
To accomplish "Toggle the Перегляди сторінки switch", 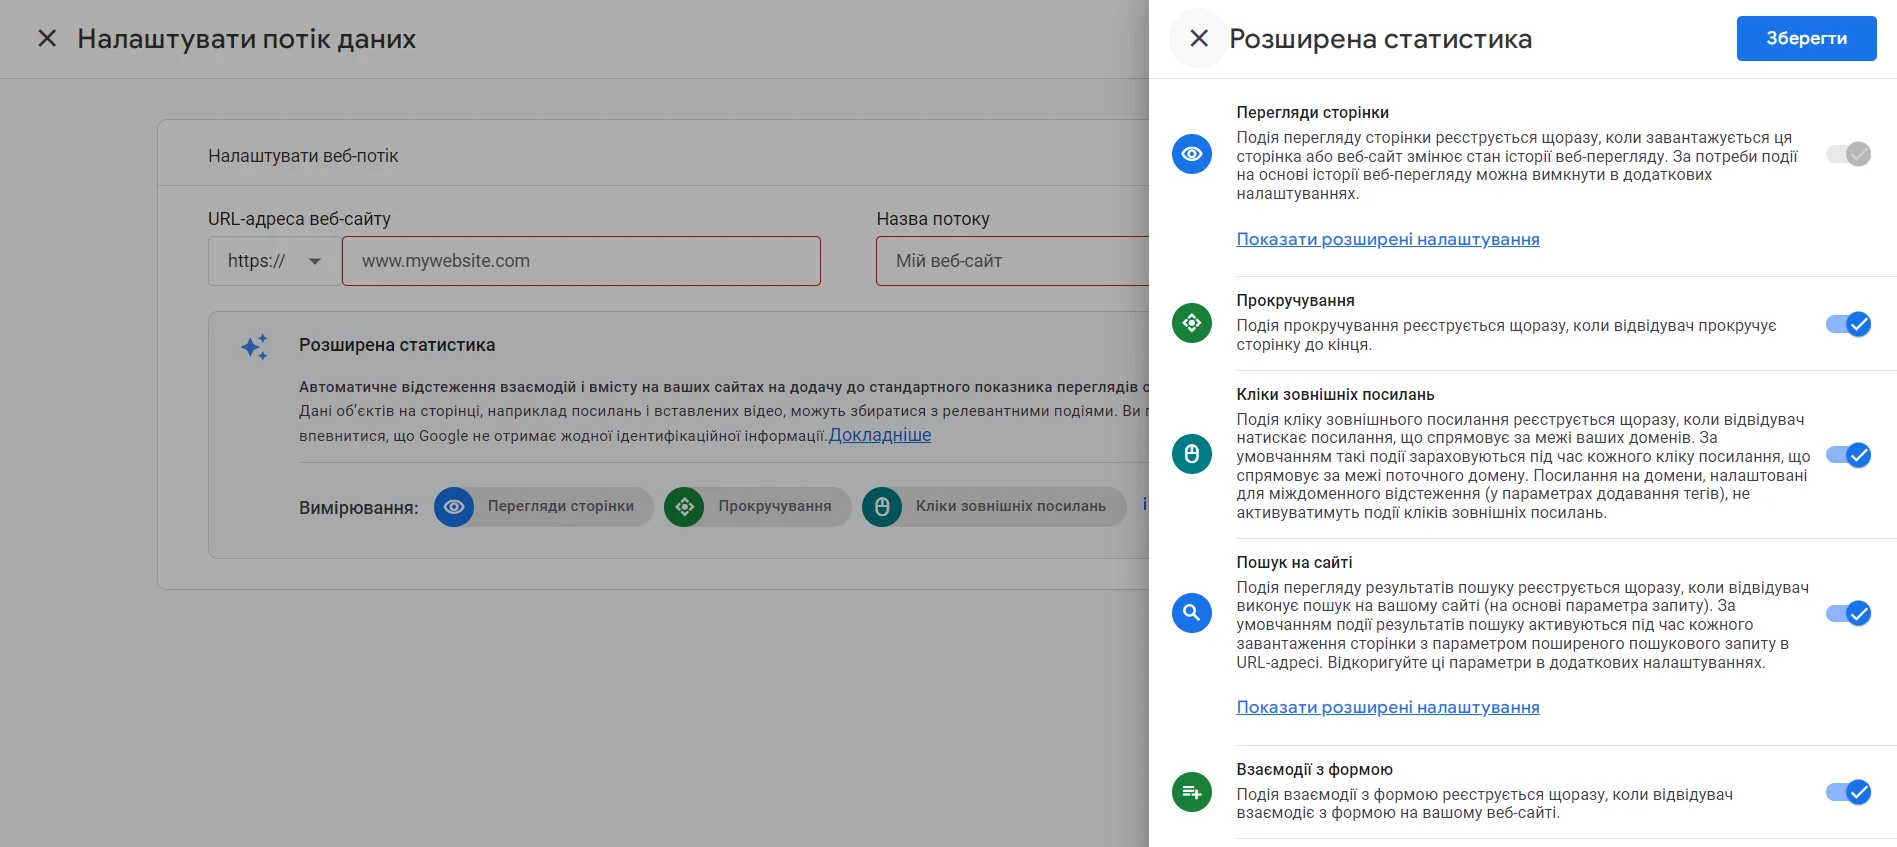I will coord(1848,154).
